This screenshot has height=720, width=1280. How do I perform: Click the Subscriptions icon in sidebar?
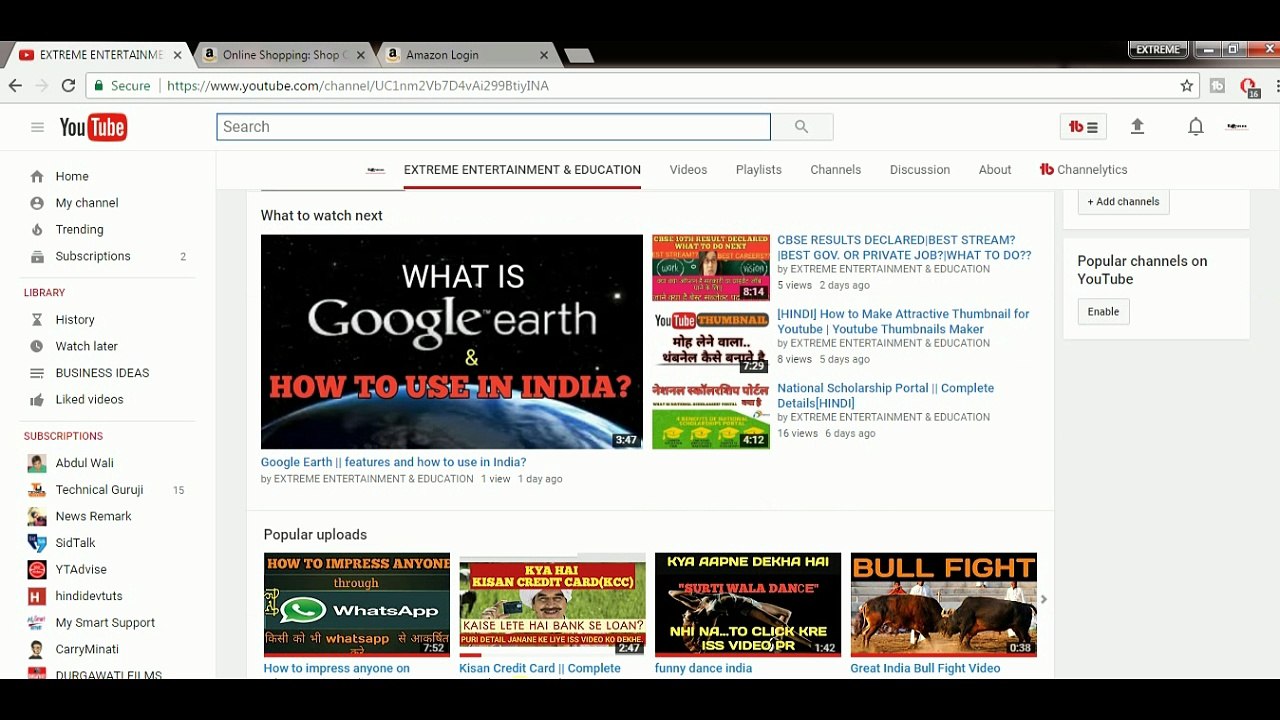37,256
